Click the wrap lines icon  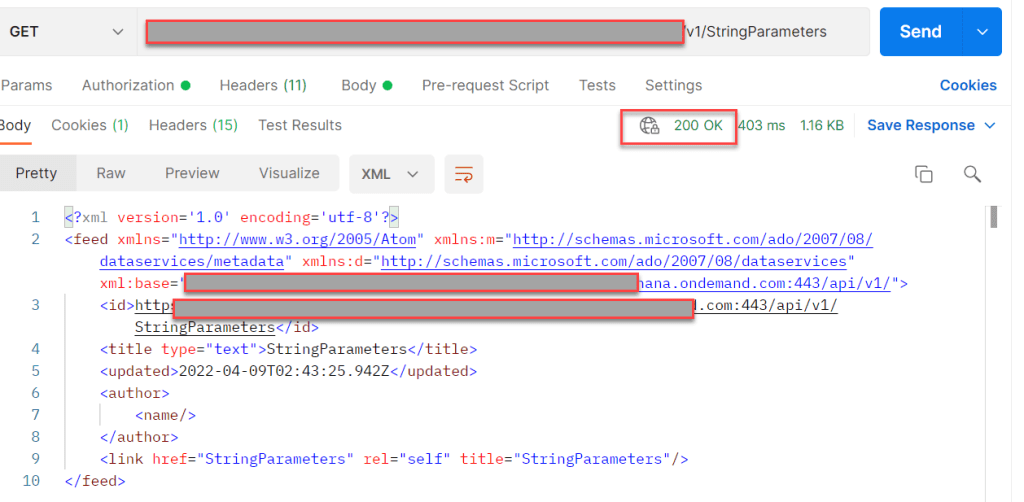(464, 174)
